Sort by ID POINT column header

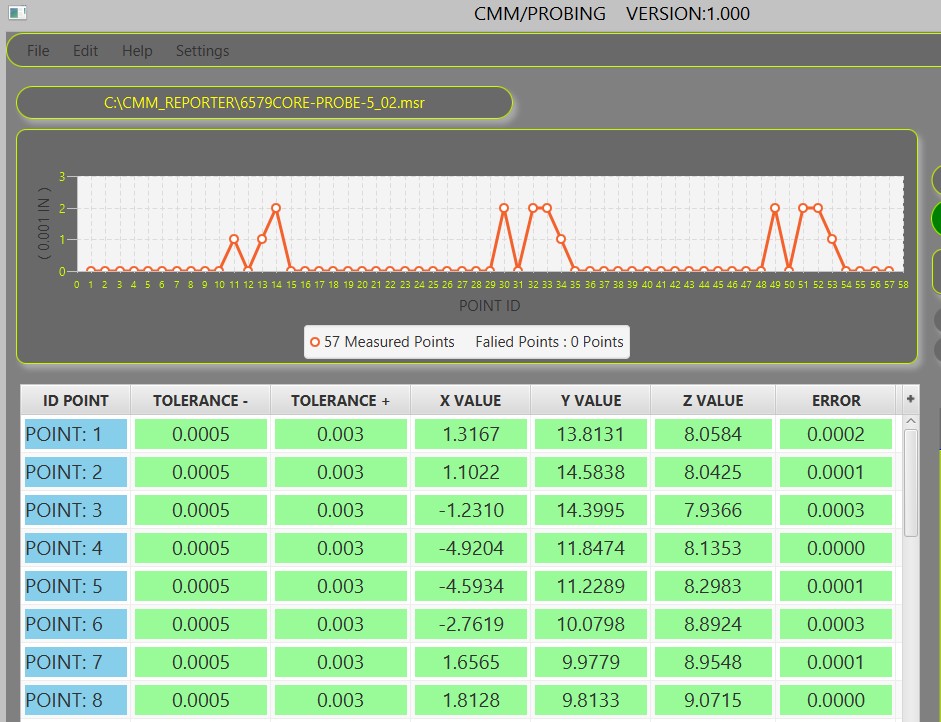(x=76, y=400)
